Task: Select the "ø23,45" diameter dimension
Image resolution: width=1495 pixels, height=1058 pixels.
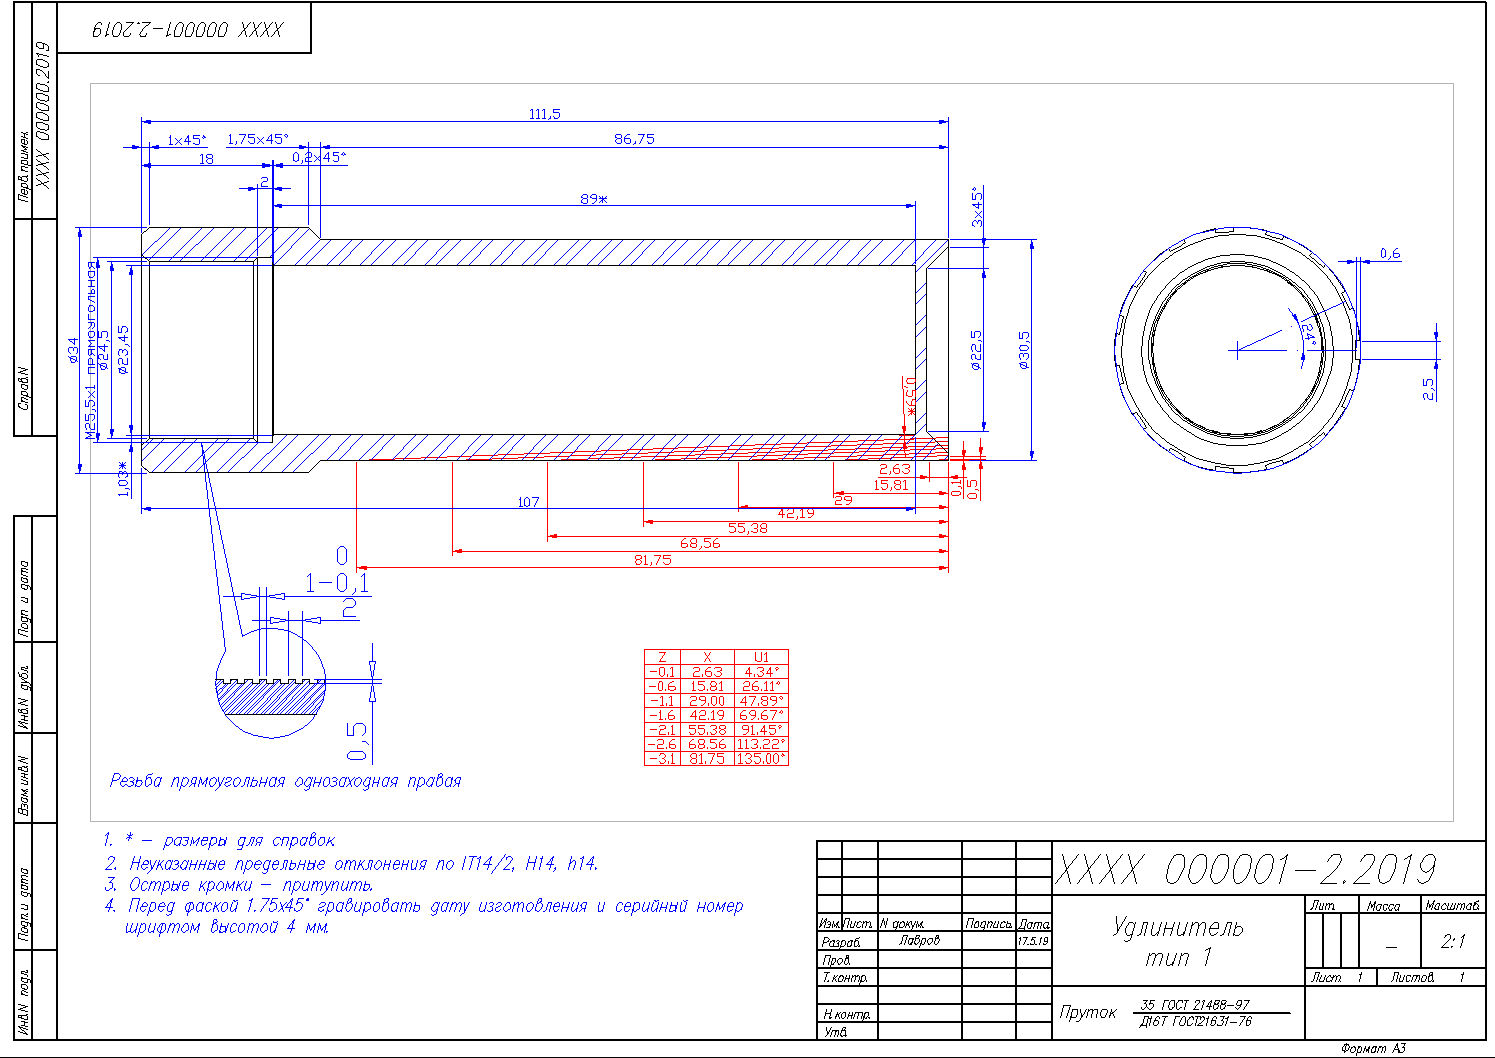Action: (x=122, y=349)
